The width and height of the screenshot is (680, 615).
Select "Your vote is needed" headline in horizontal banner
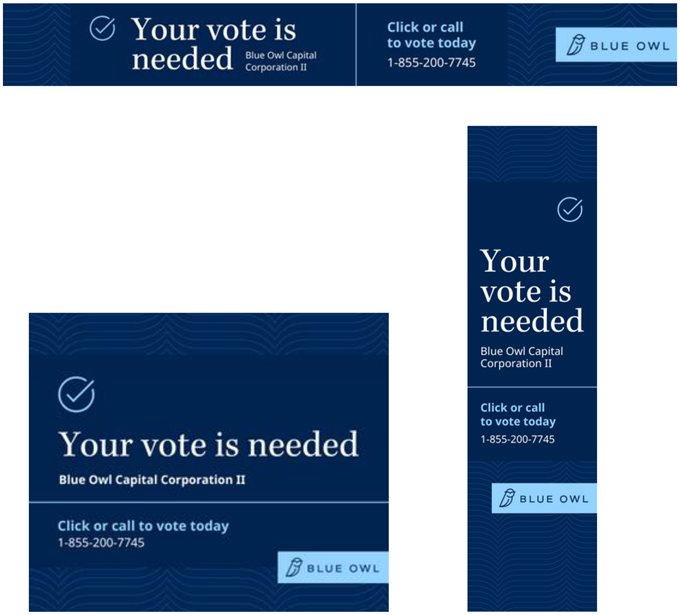213,44
